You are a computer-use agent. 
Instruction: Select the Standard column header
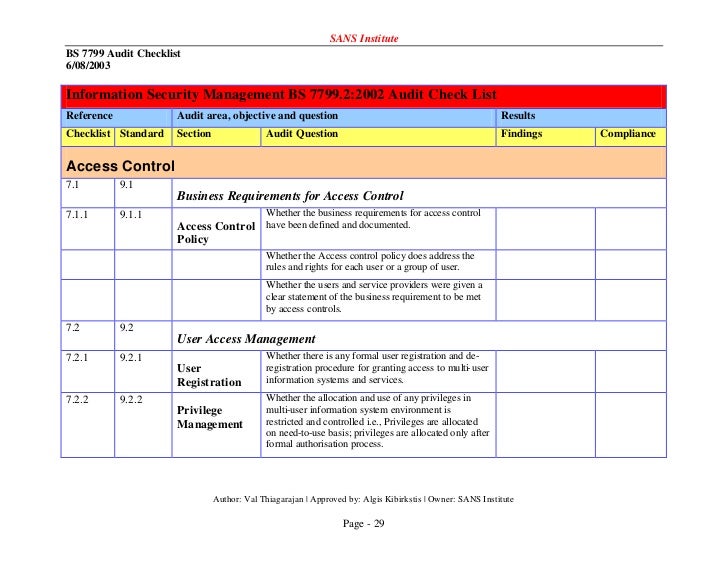143,137
